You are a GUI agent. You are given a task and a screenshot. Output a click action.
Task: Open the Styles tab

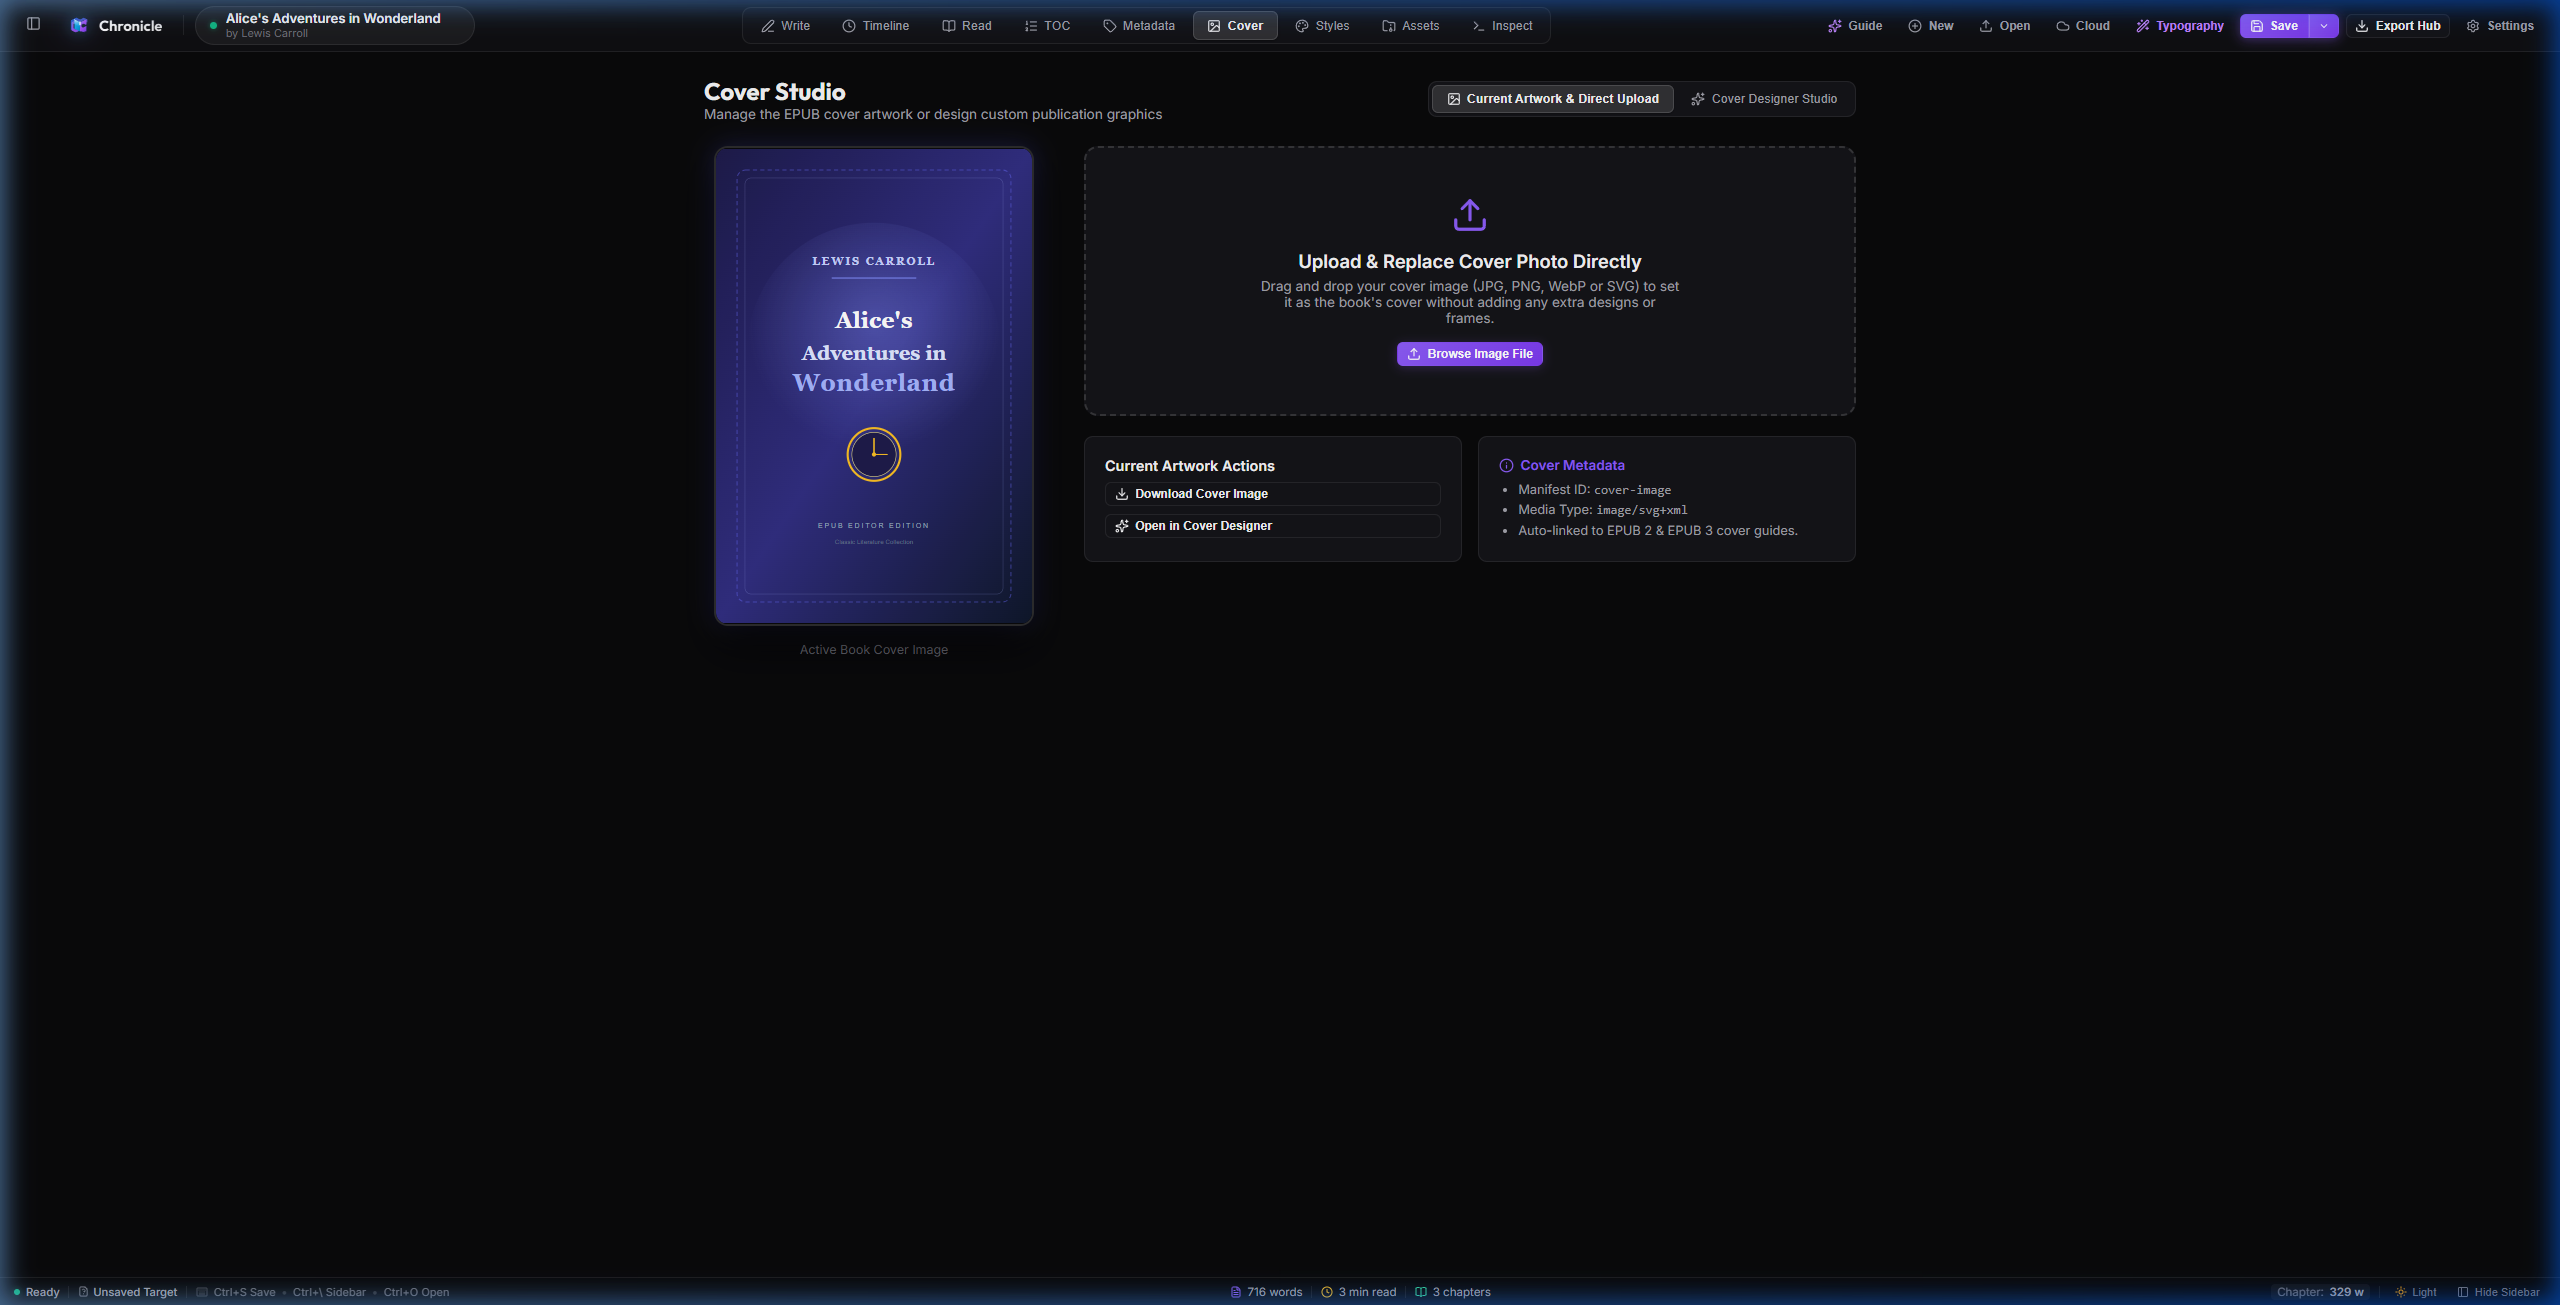point(1322,26)
